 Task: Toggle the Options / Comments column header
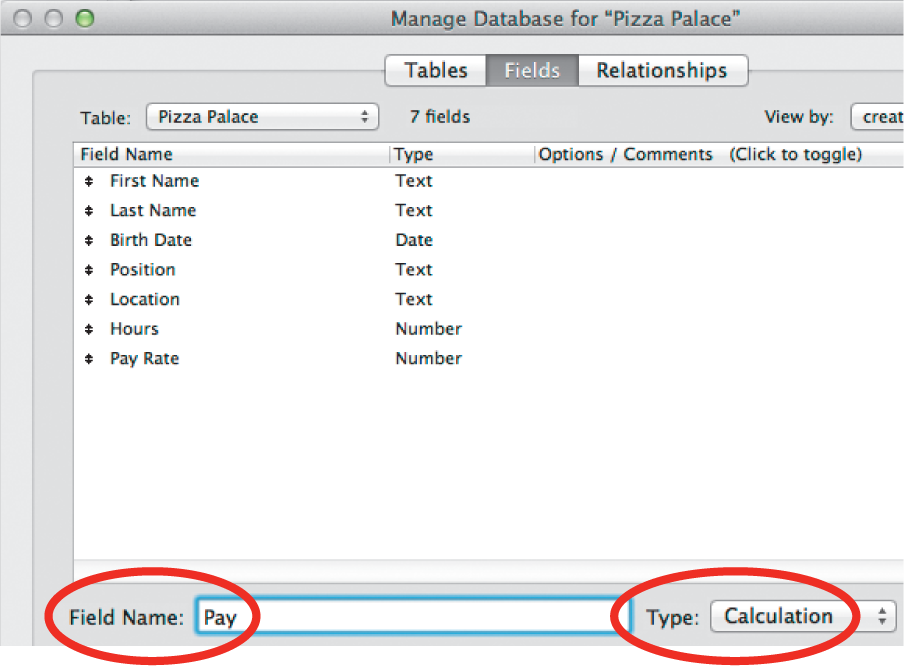719,155
